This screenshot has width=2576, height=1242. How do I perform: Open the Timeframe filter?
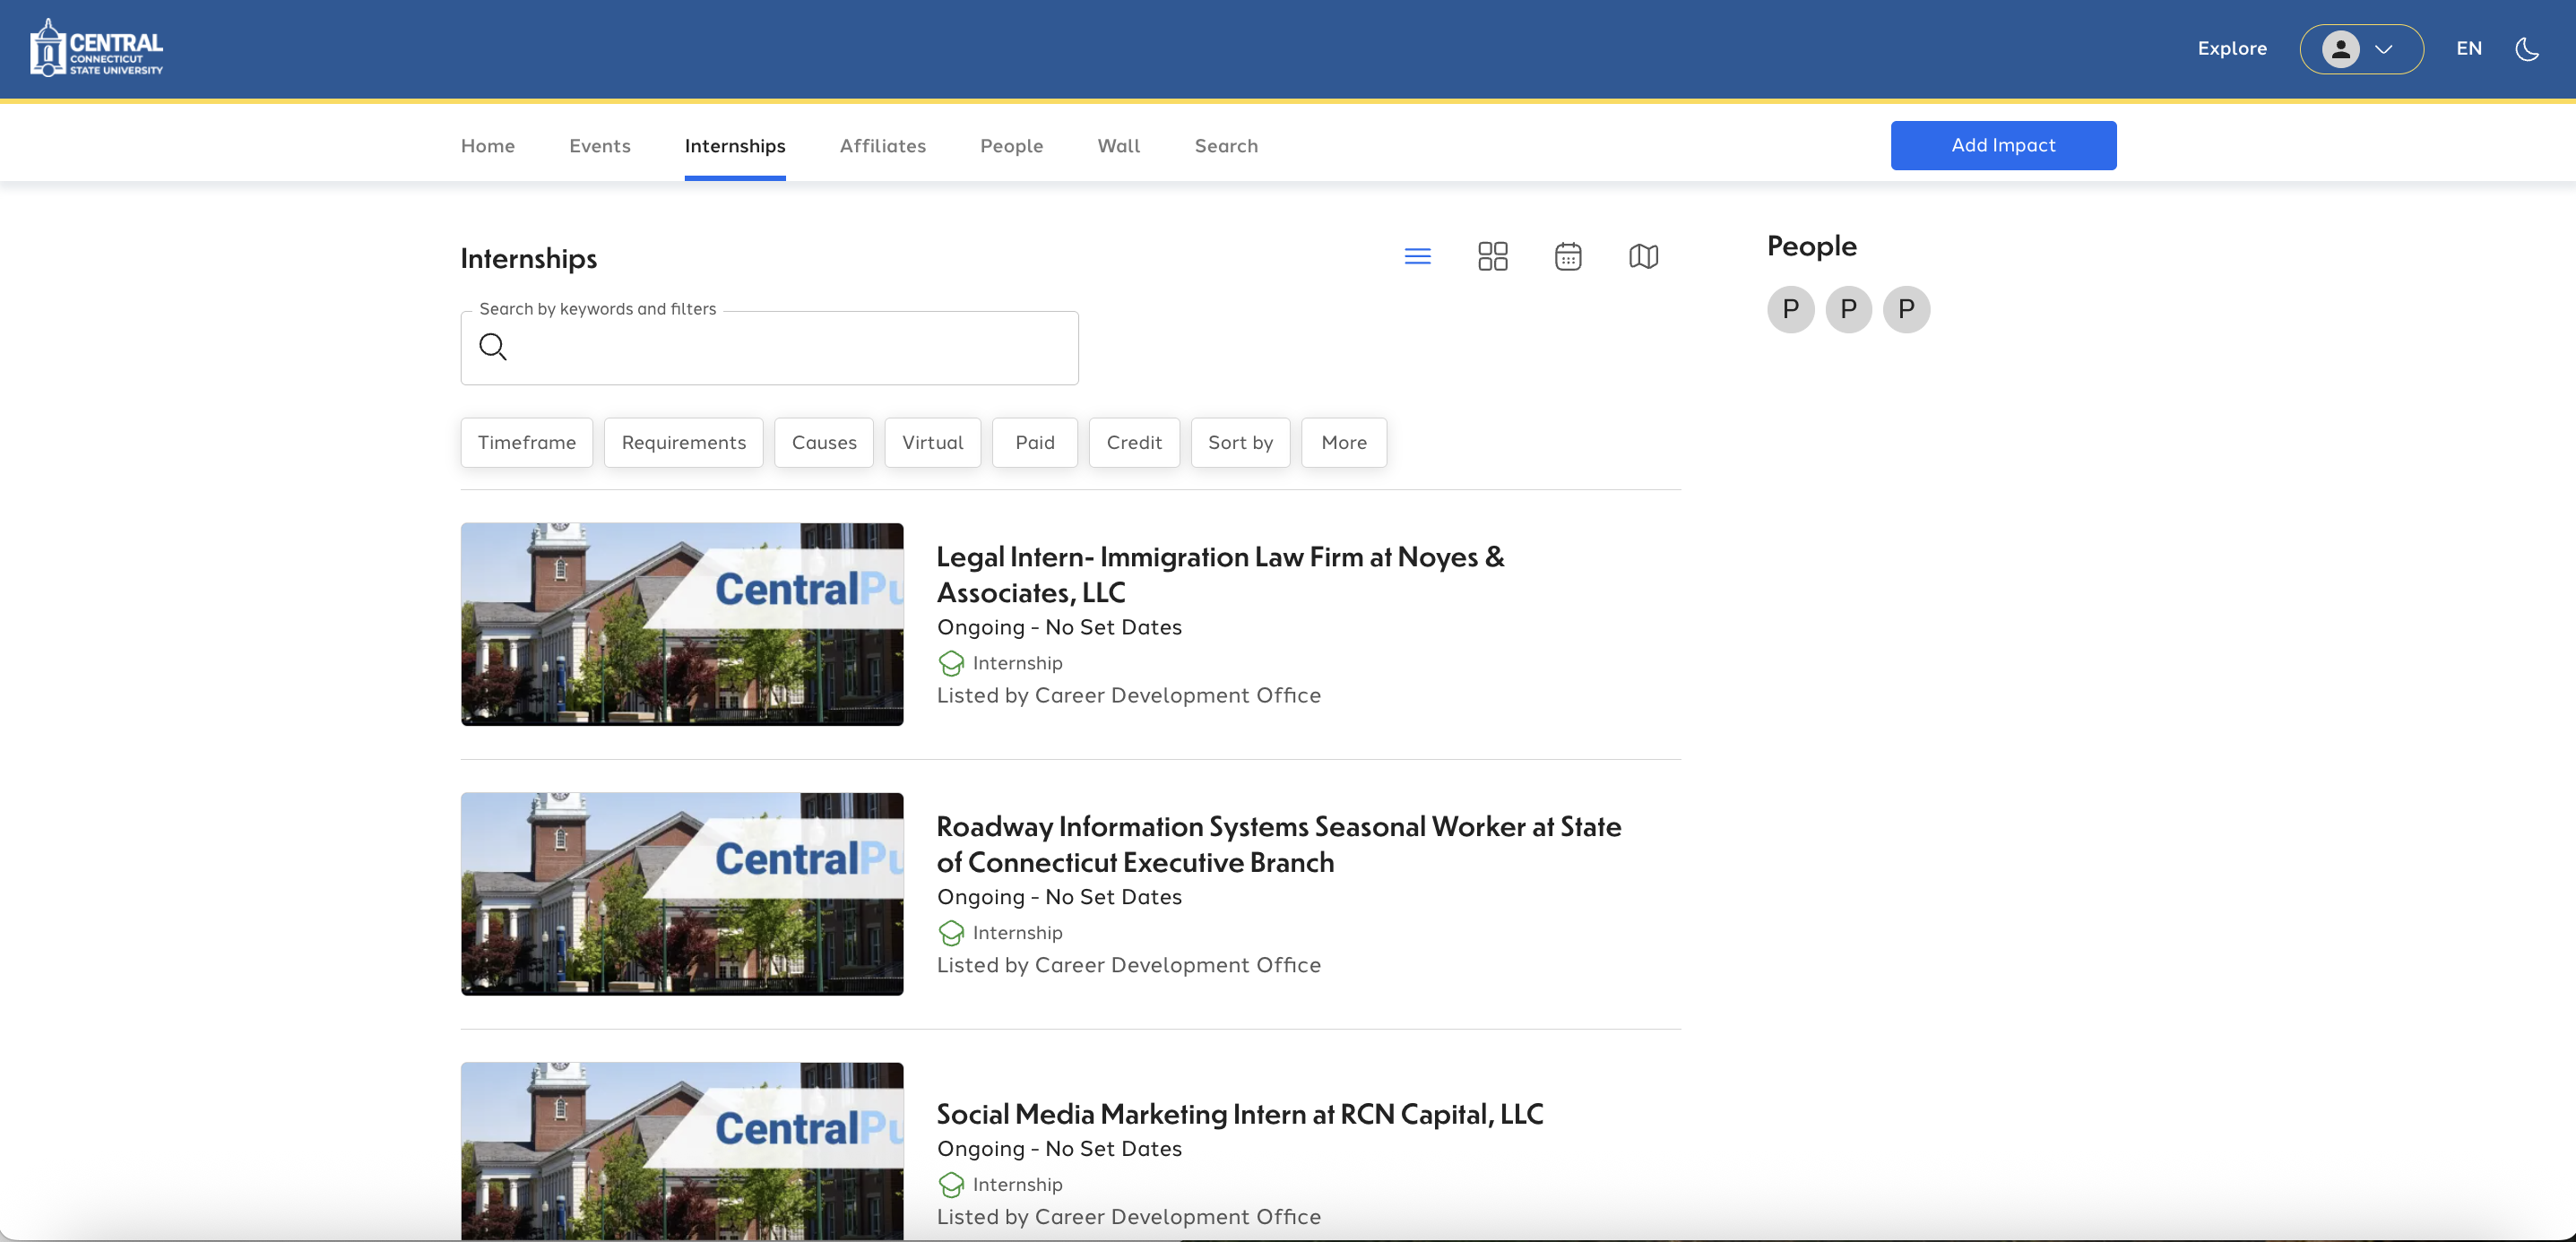(526, 443)
